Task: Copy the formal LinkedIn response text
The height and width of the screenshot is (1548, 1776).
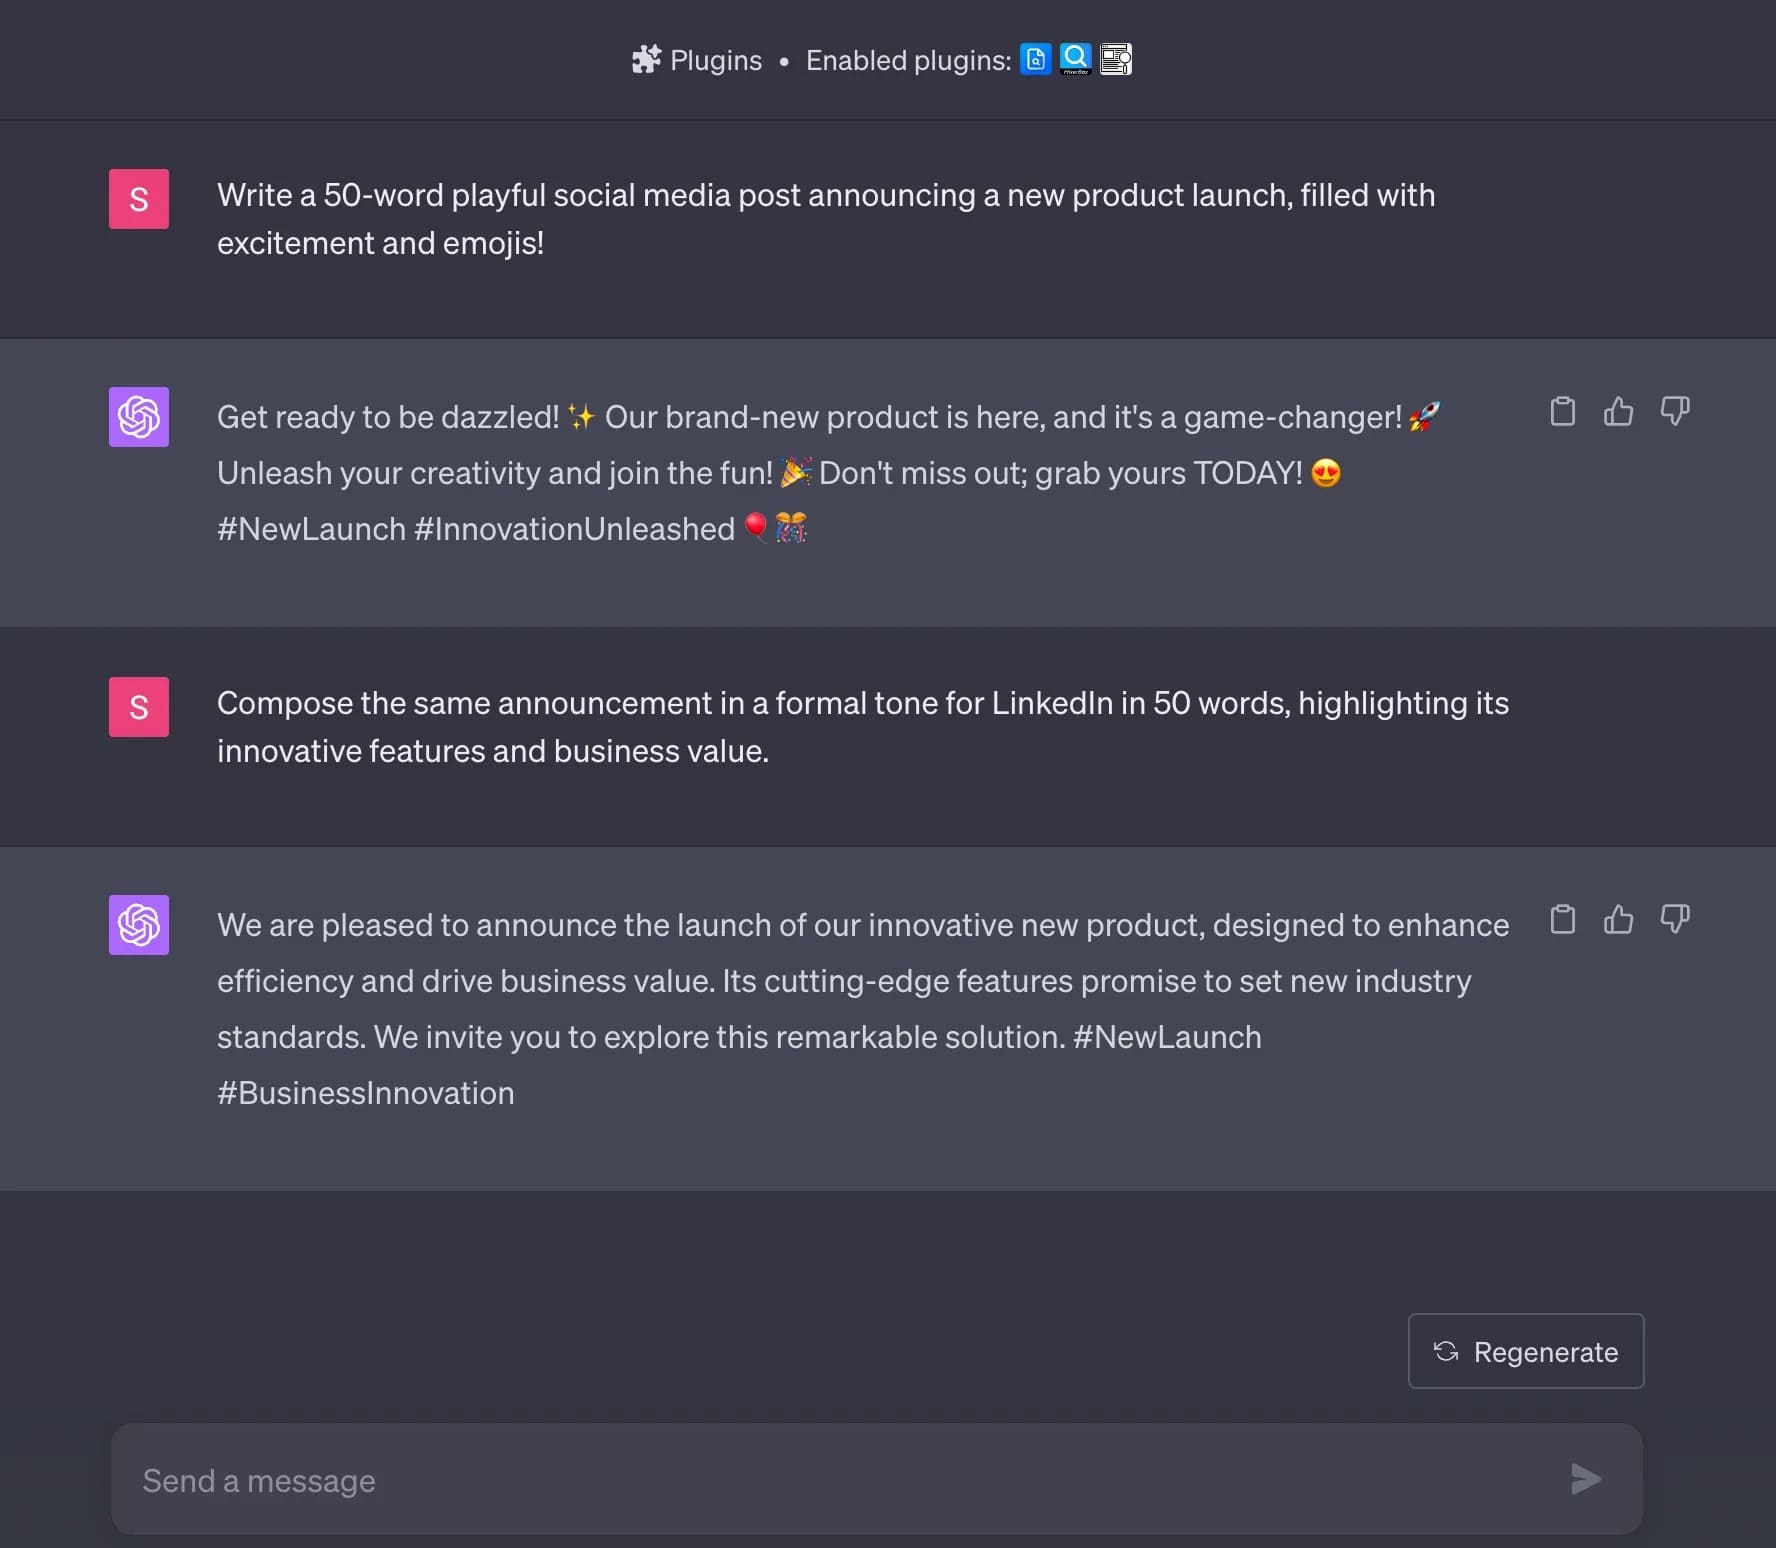Action: point(1562,919)
